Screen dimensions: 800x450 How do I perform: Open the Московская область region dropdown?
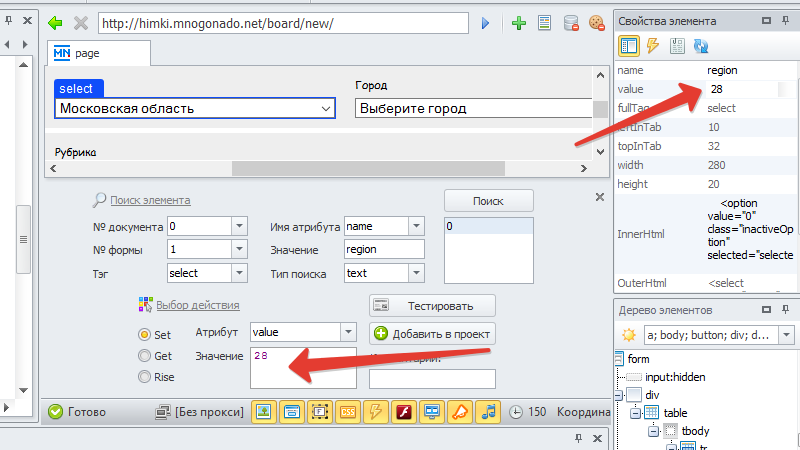click(x=195, y=108)
